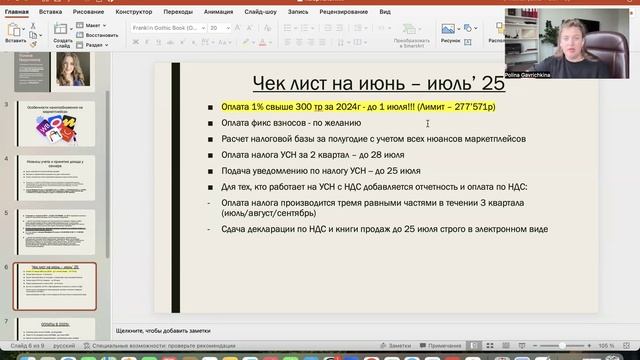Open the text columns dropdown
Screen dimensions: 640x360
[x=360, y=42]
